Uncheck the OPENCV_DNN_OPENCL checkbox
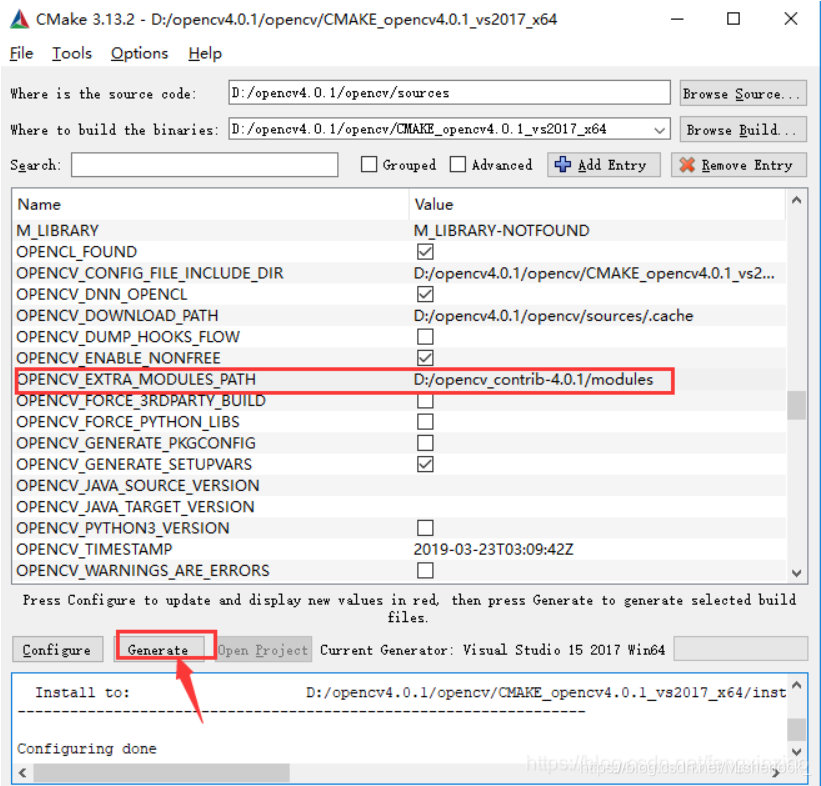 425,294
